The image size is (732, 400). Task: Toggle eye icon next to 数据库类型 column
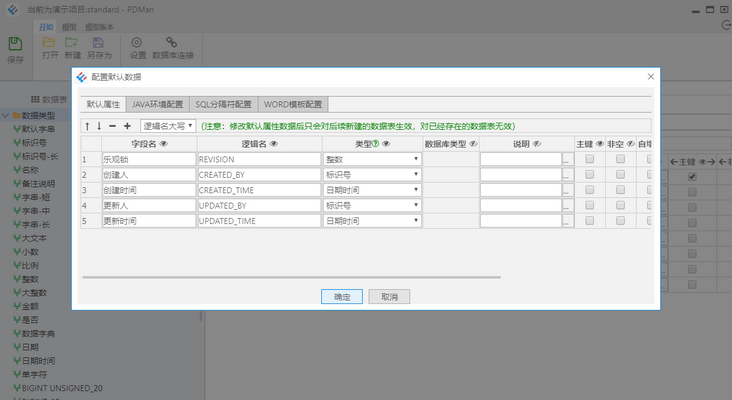pos(473,144)
